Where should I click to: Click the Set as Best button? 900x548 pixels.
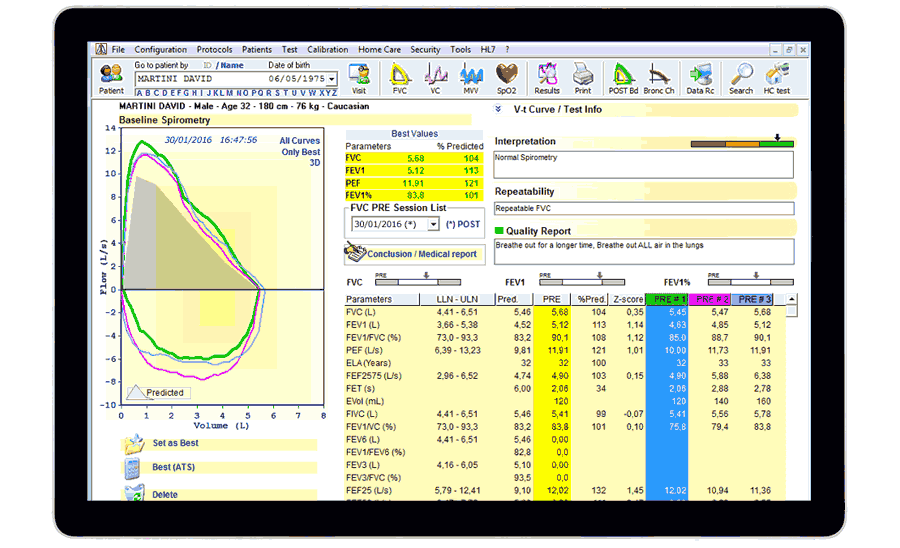[175, 443]
